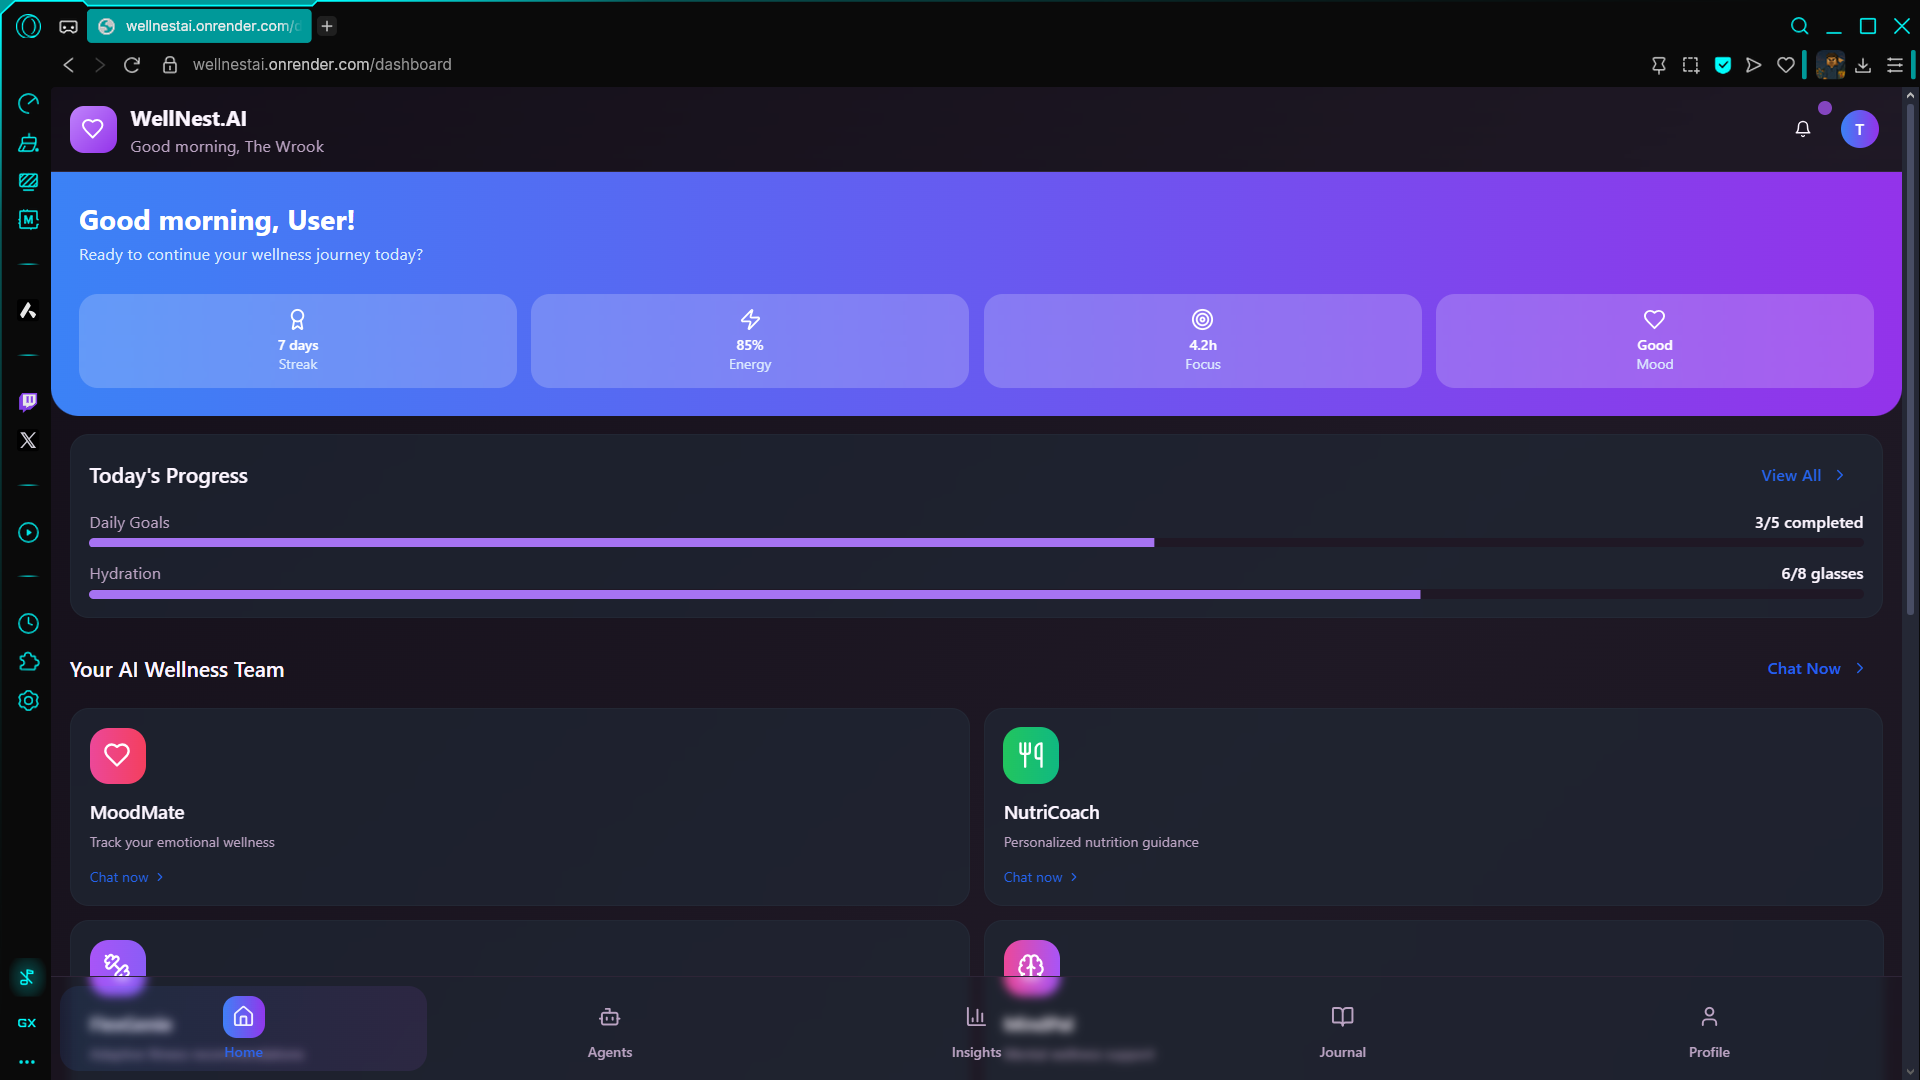Click the address bar URL field
This screenshot has height=1080, width=1920.
pyautogui.click(x=322, y=65)
